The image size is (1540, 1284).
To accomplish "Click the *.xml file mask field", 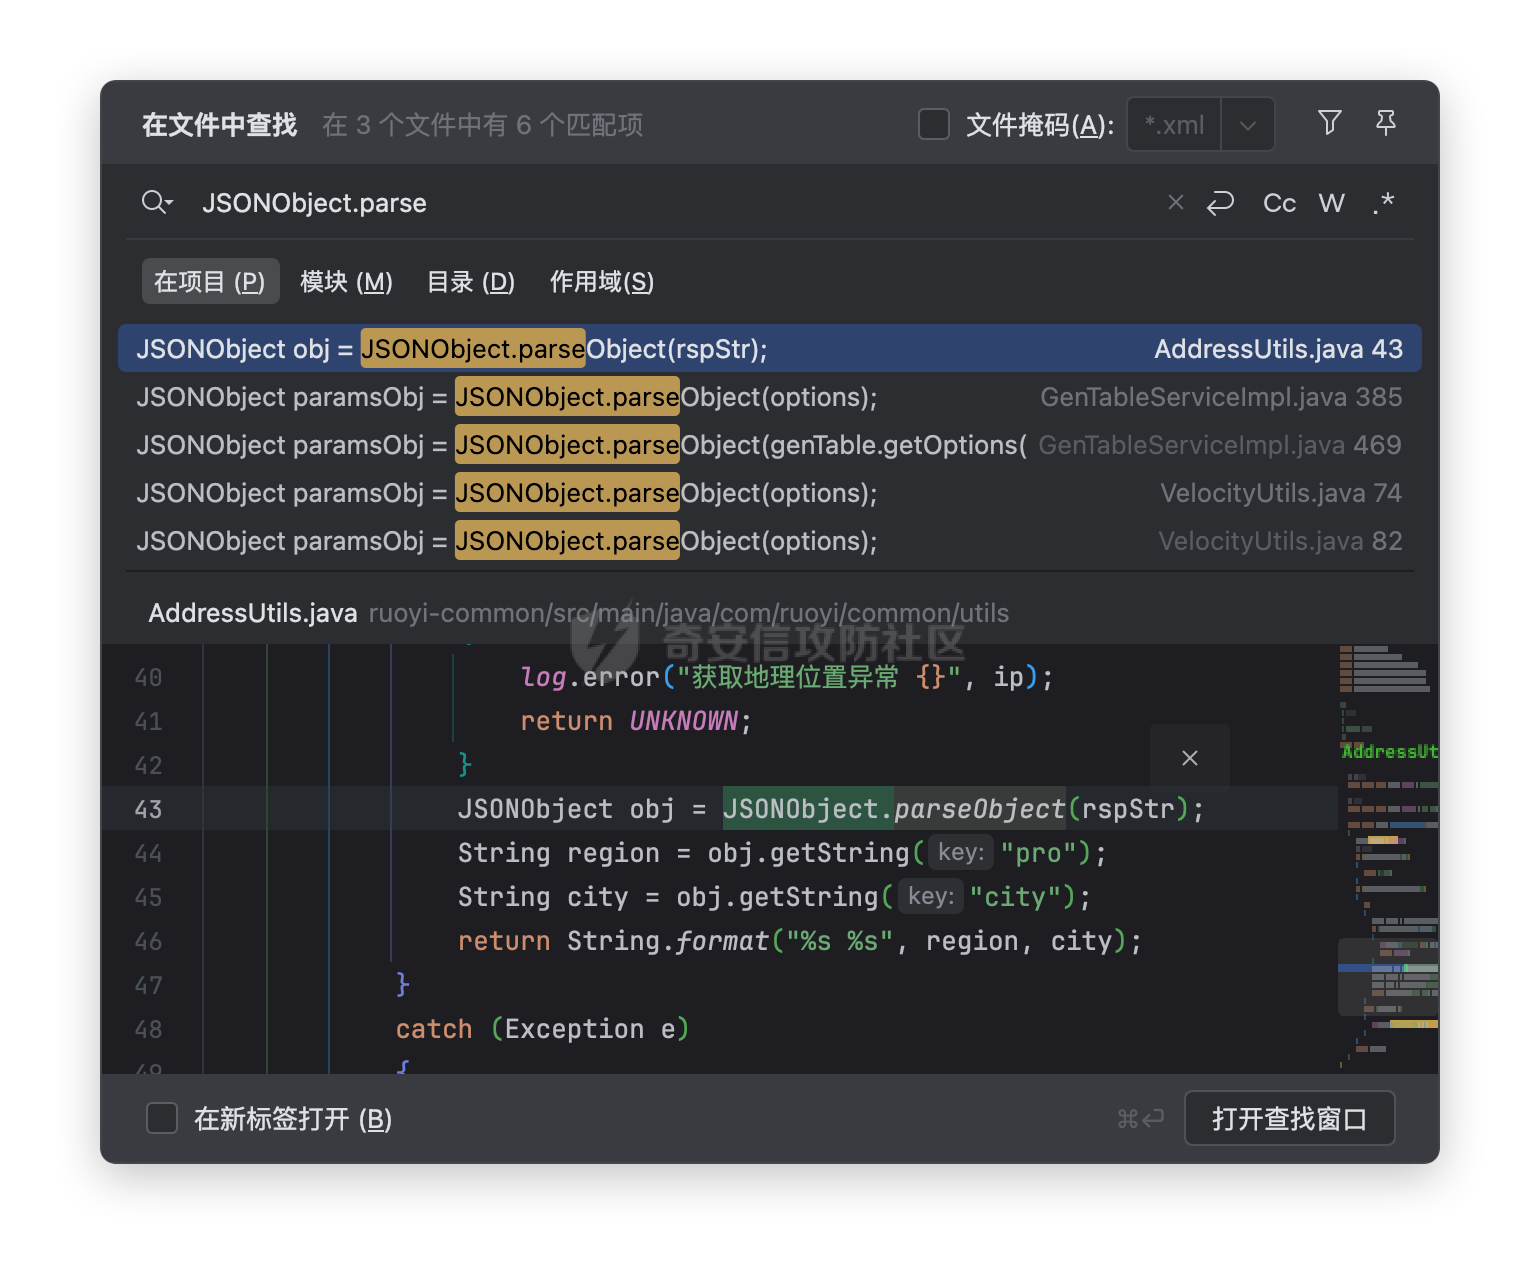I will (x=1174, y=125).
